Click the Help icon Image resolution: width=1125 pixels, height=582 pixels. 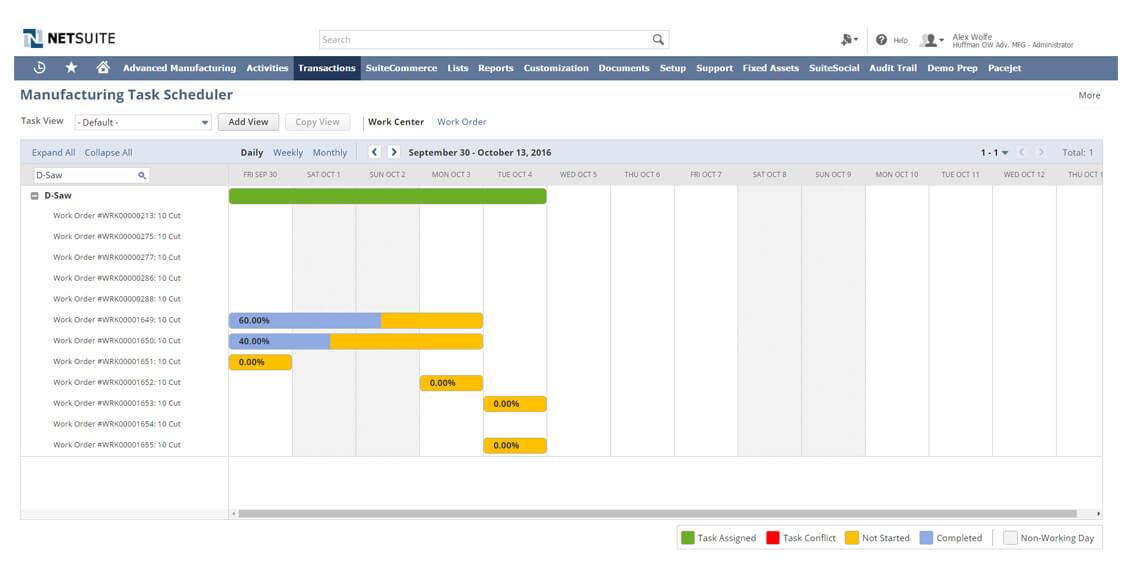point(880,39)
